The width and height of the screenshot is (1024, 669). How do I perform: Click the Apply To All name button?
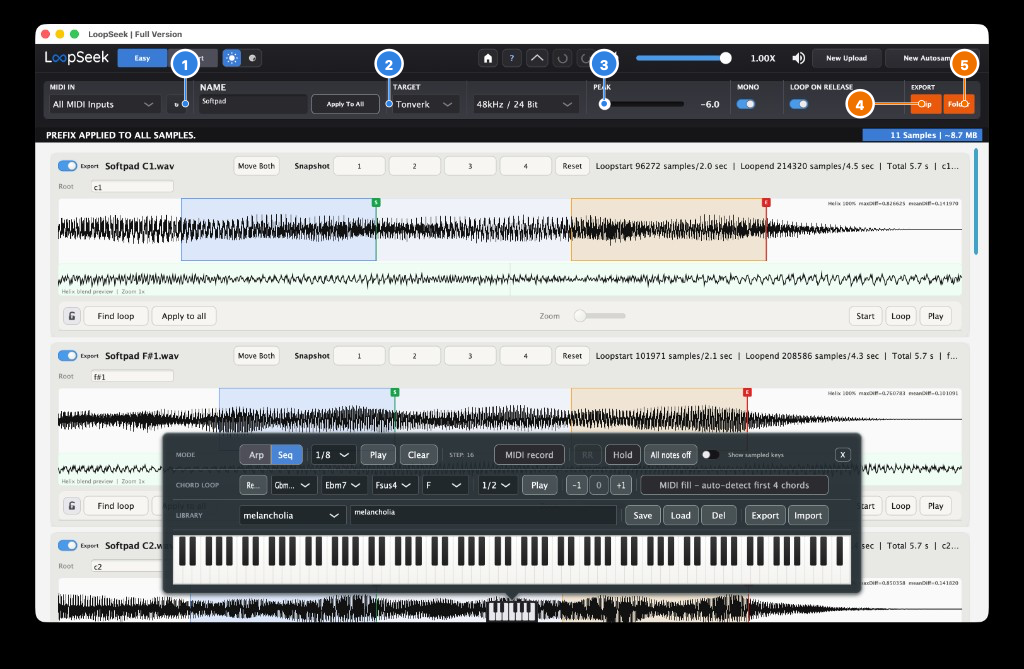(x=345, y=105)
